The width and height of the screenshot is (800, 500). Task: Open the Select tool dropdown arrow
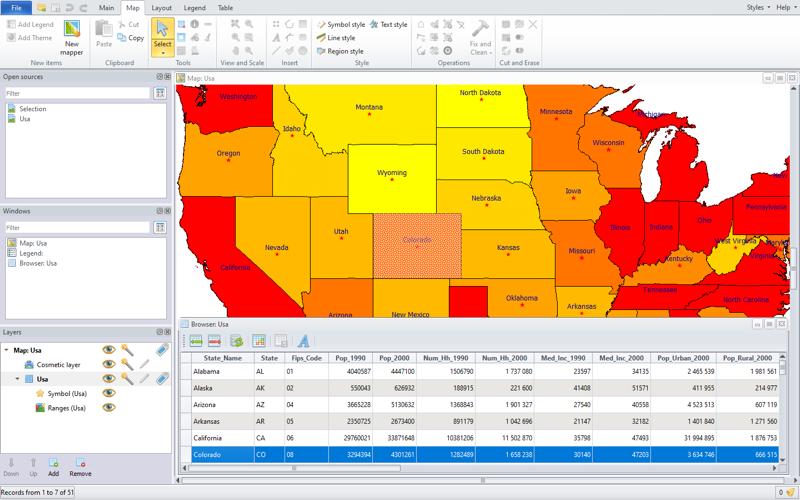(x=163, y=53)
